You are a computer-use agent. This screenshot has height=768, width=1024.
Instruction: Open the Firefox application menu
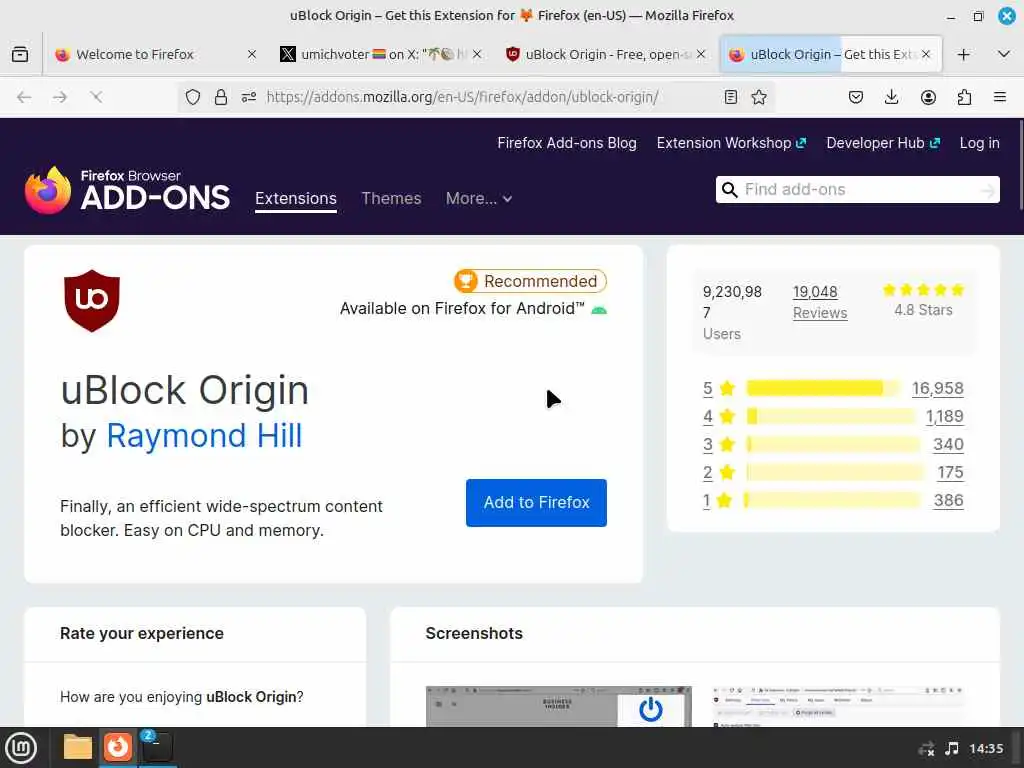click(1000, 97)
